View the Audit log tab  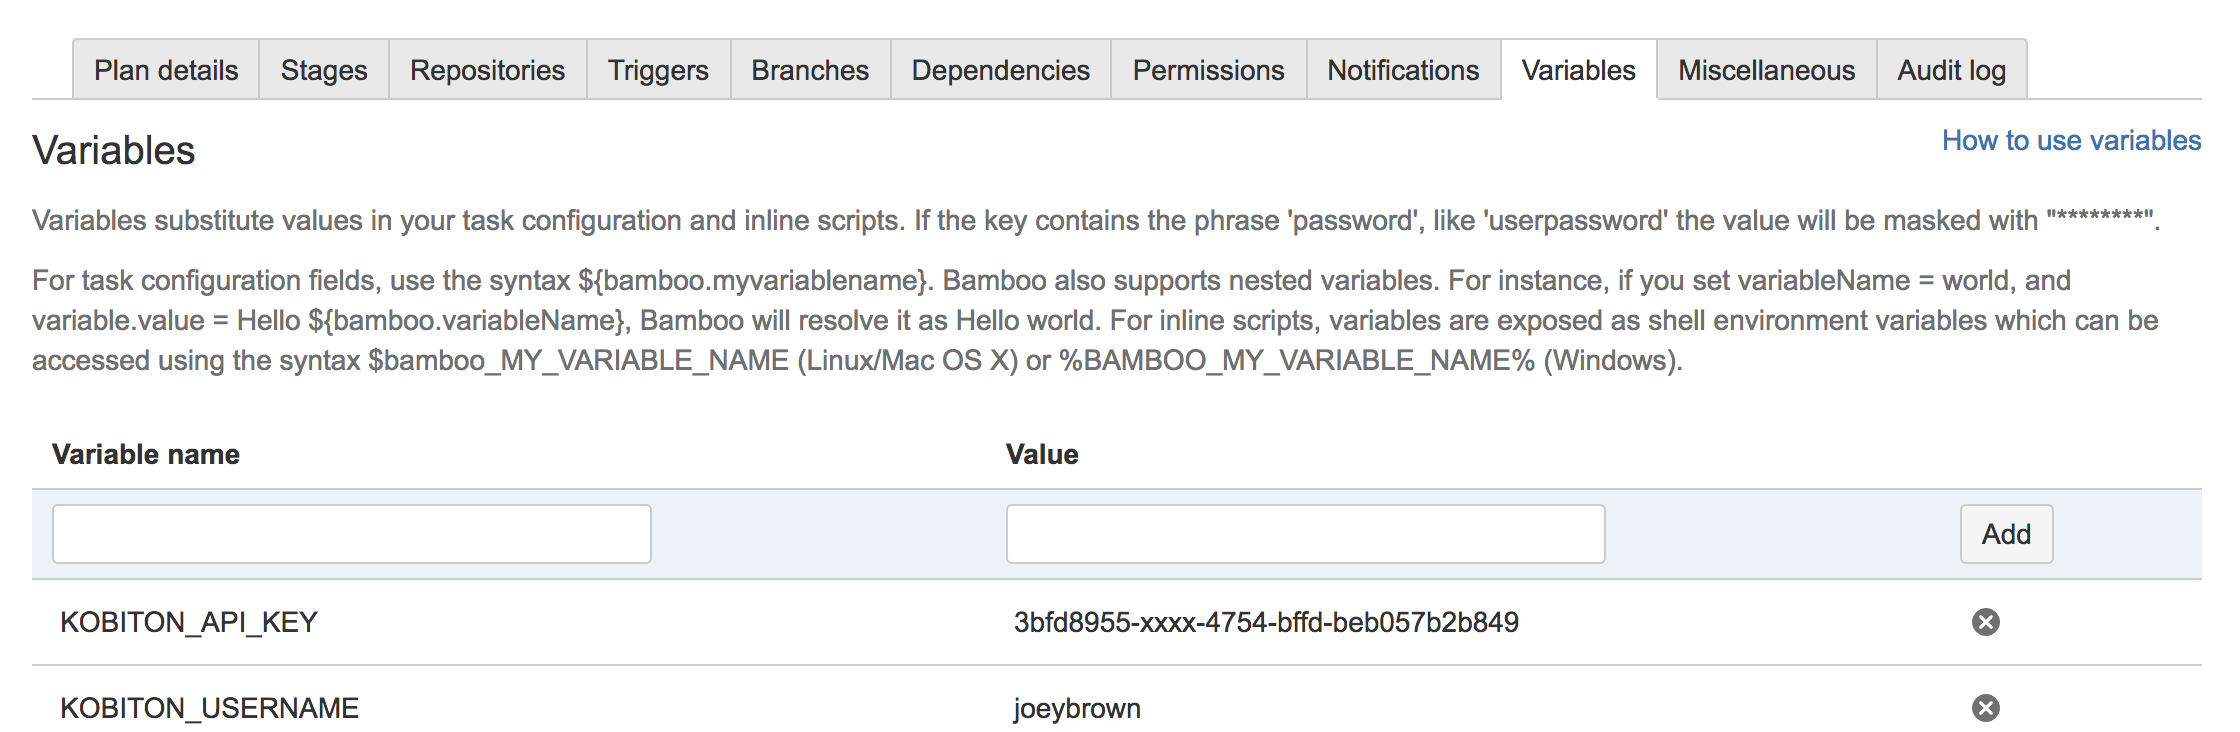[1951, 70]
